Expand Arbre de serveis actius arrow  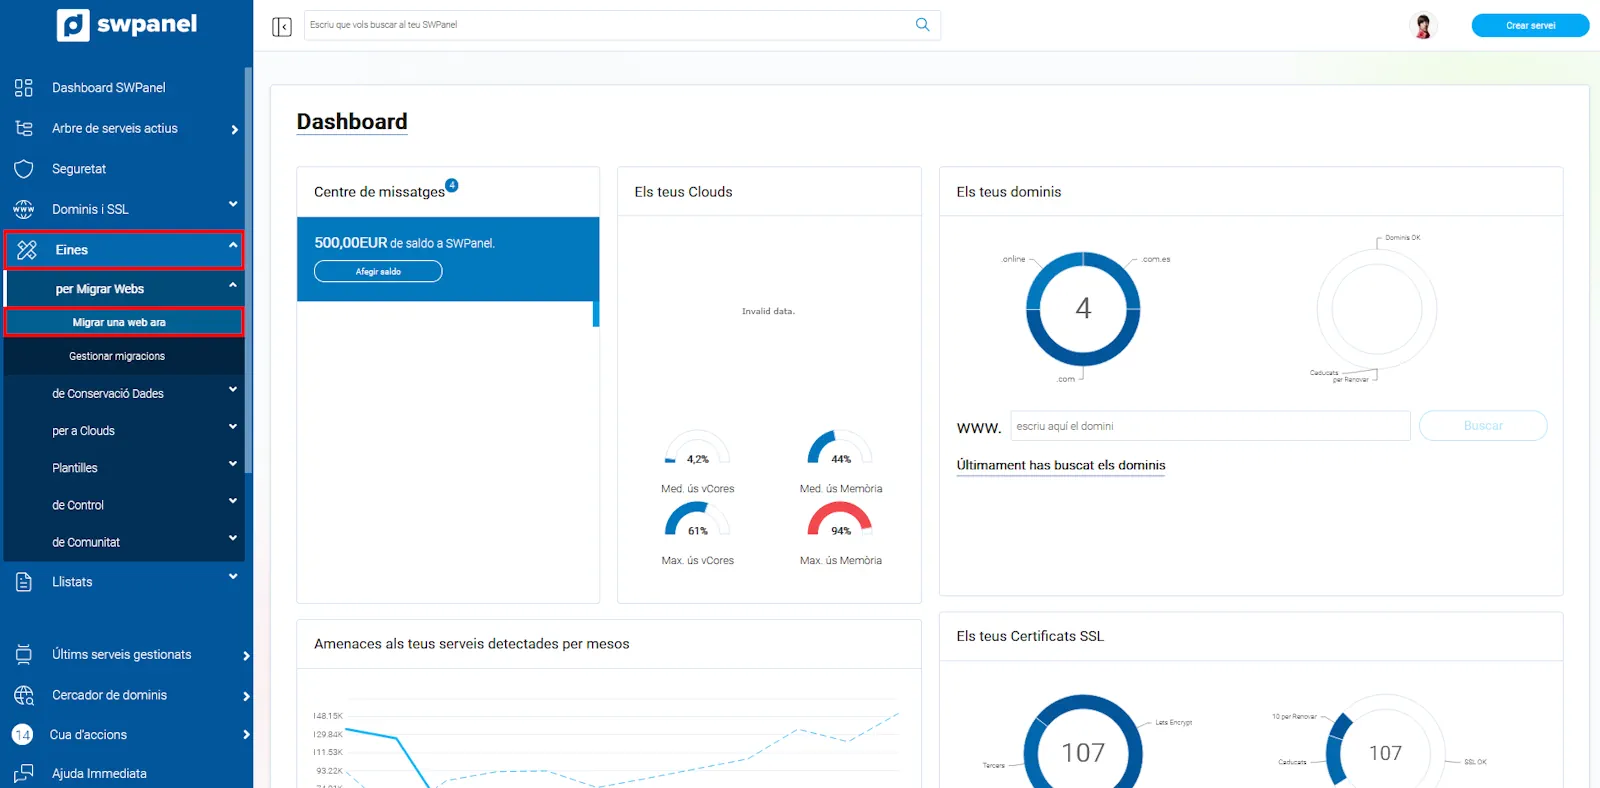(235, 129)
